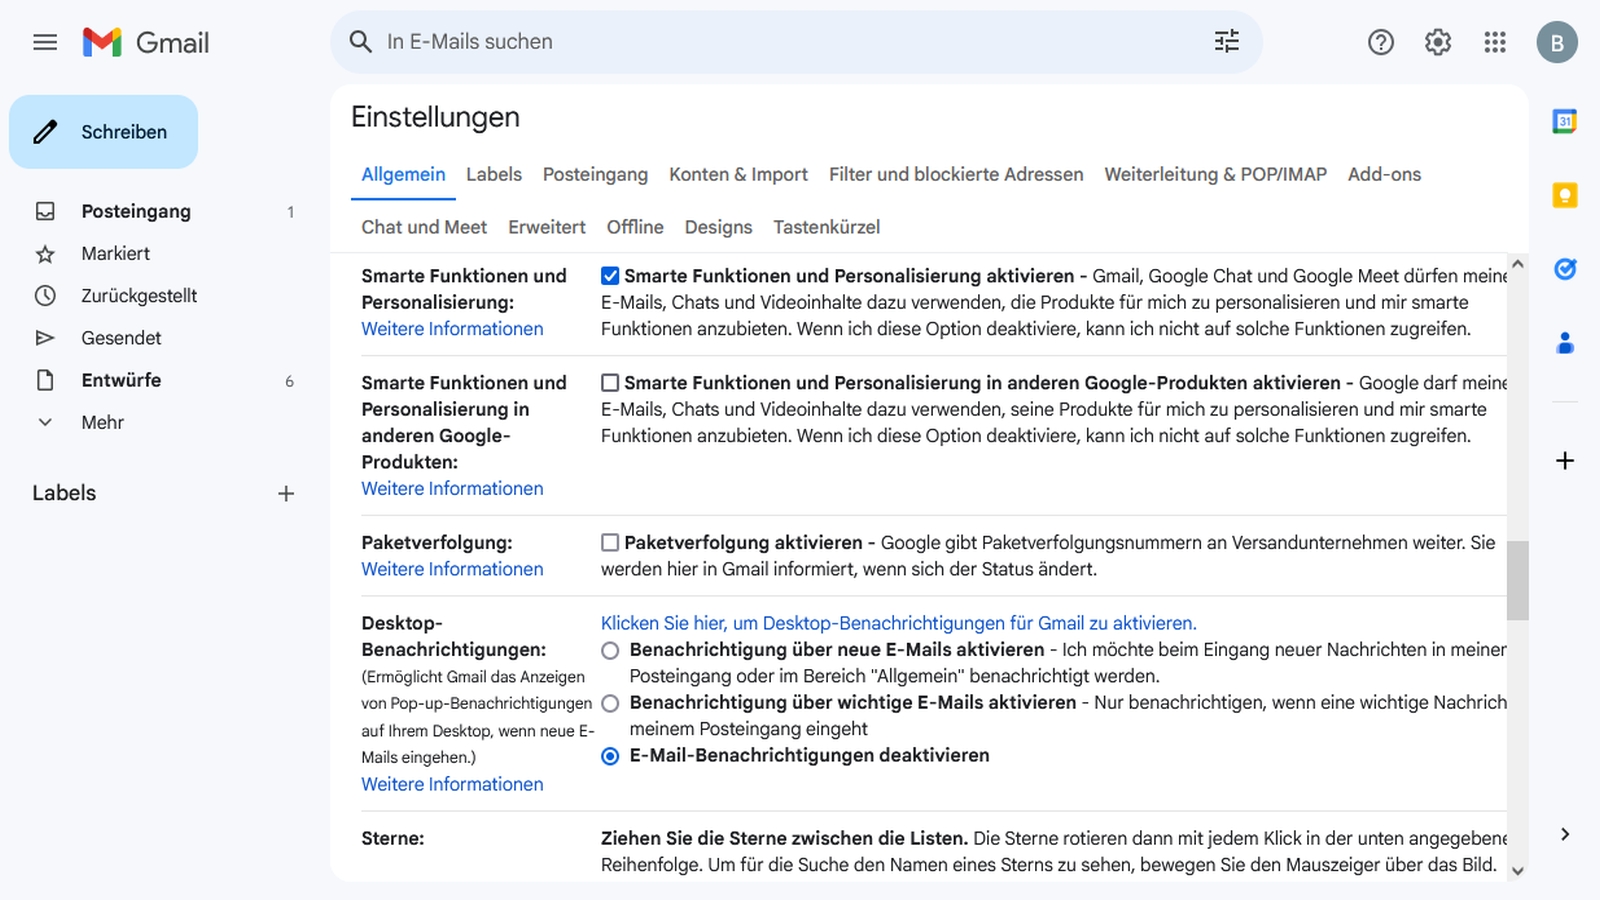Click the scroll up arrow
Viewport: 1600px width, 900px height.
(1517, 264)
